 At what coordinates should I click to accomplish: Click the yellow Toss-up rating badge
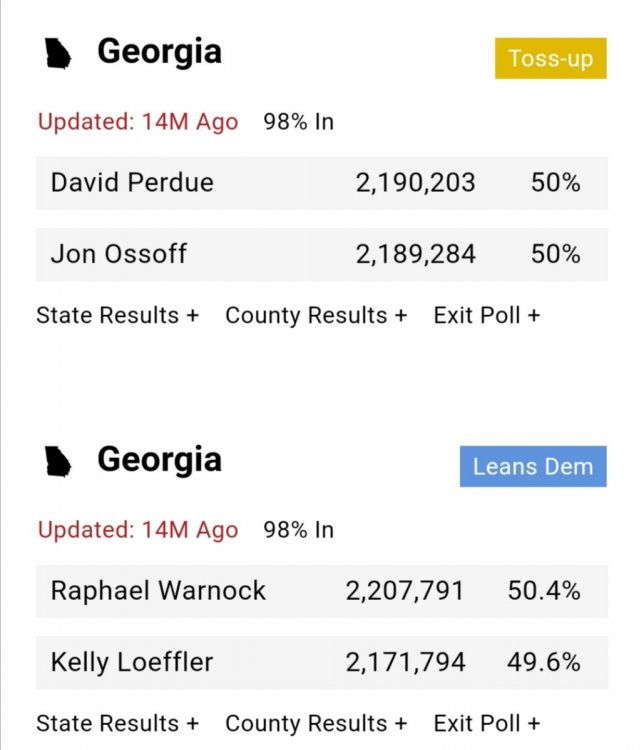tap(550, 58)
